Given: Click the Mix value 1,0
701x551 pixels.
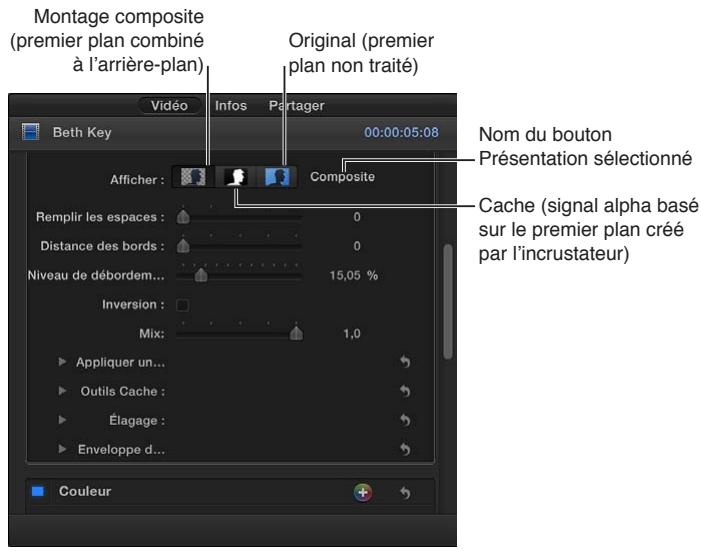Looking at the screenshot, I should point(351,334).
